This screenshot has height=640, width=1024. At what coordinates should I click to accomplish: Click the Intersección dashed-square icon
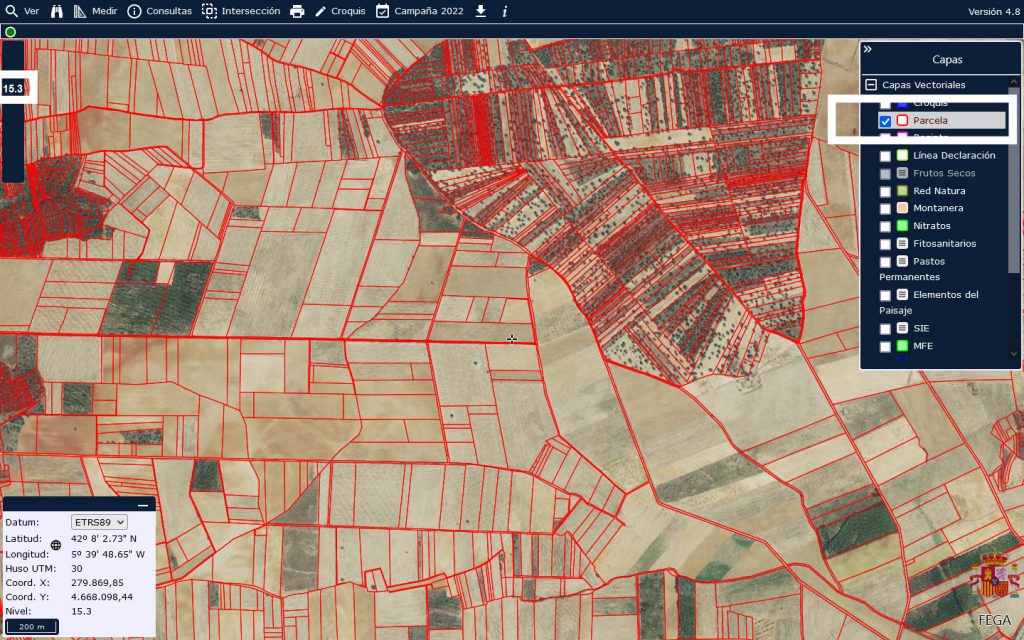[209, 11]
